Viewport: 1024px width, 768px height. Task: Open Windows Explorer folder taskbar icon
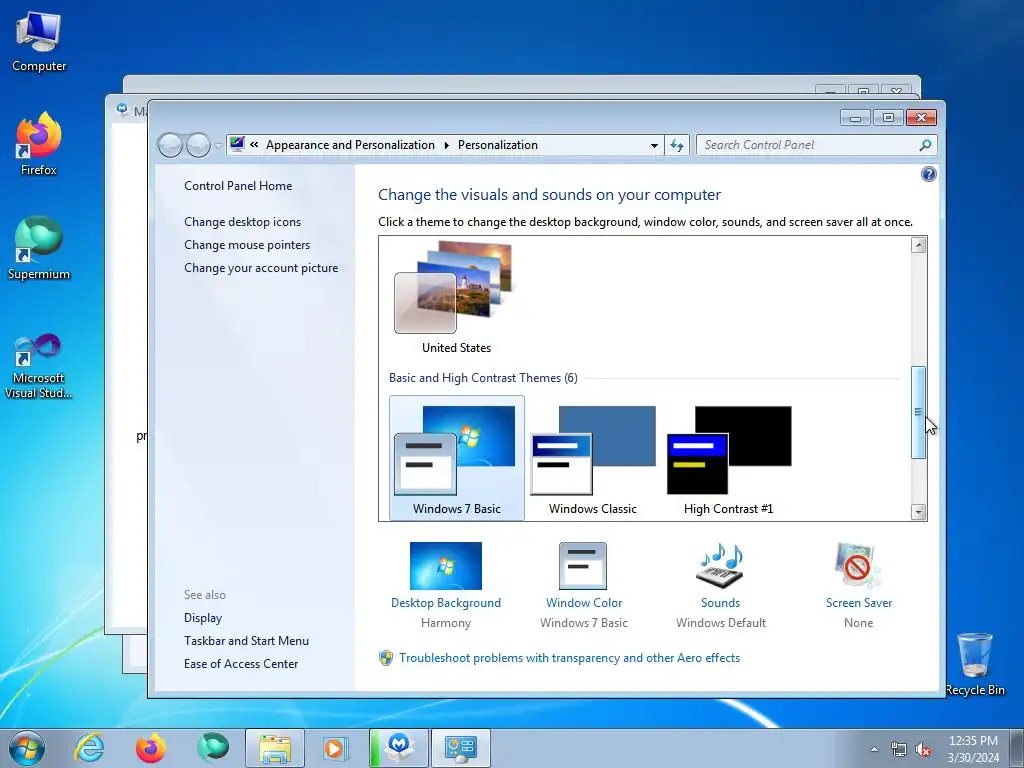click(275, 748)
